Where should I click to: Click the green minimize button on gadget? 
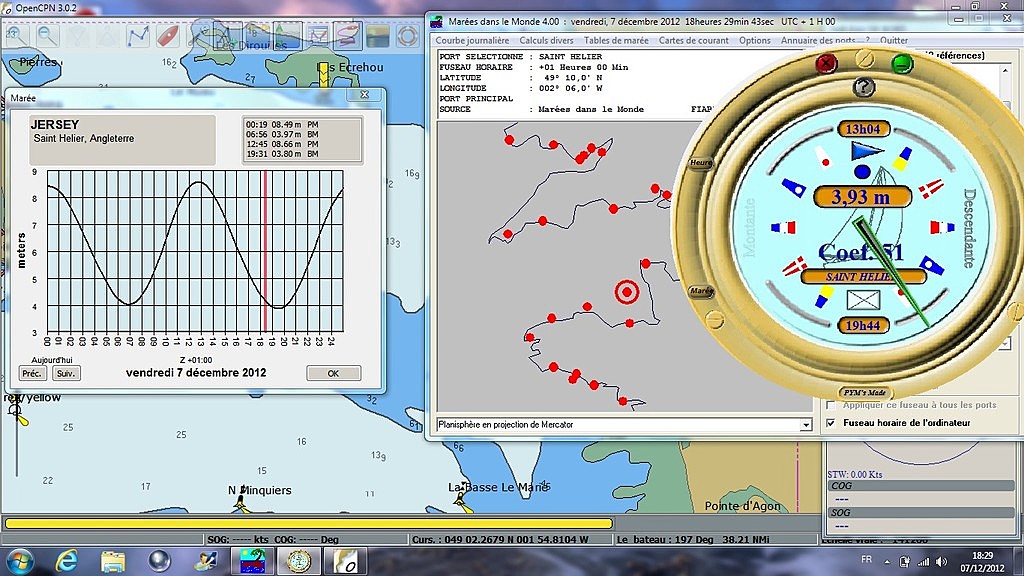[x=902, y=63]
